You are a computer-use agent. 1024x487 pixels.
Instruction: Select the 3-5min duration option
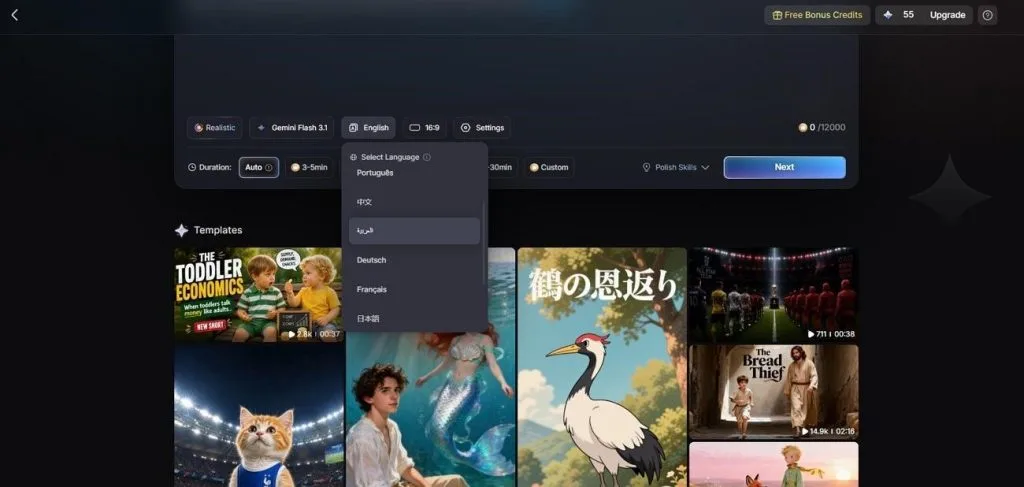point(309,167)
